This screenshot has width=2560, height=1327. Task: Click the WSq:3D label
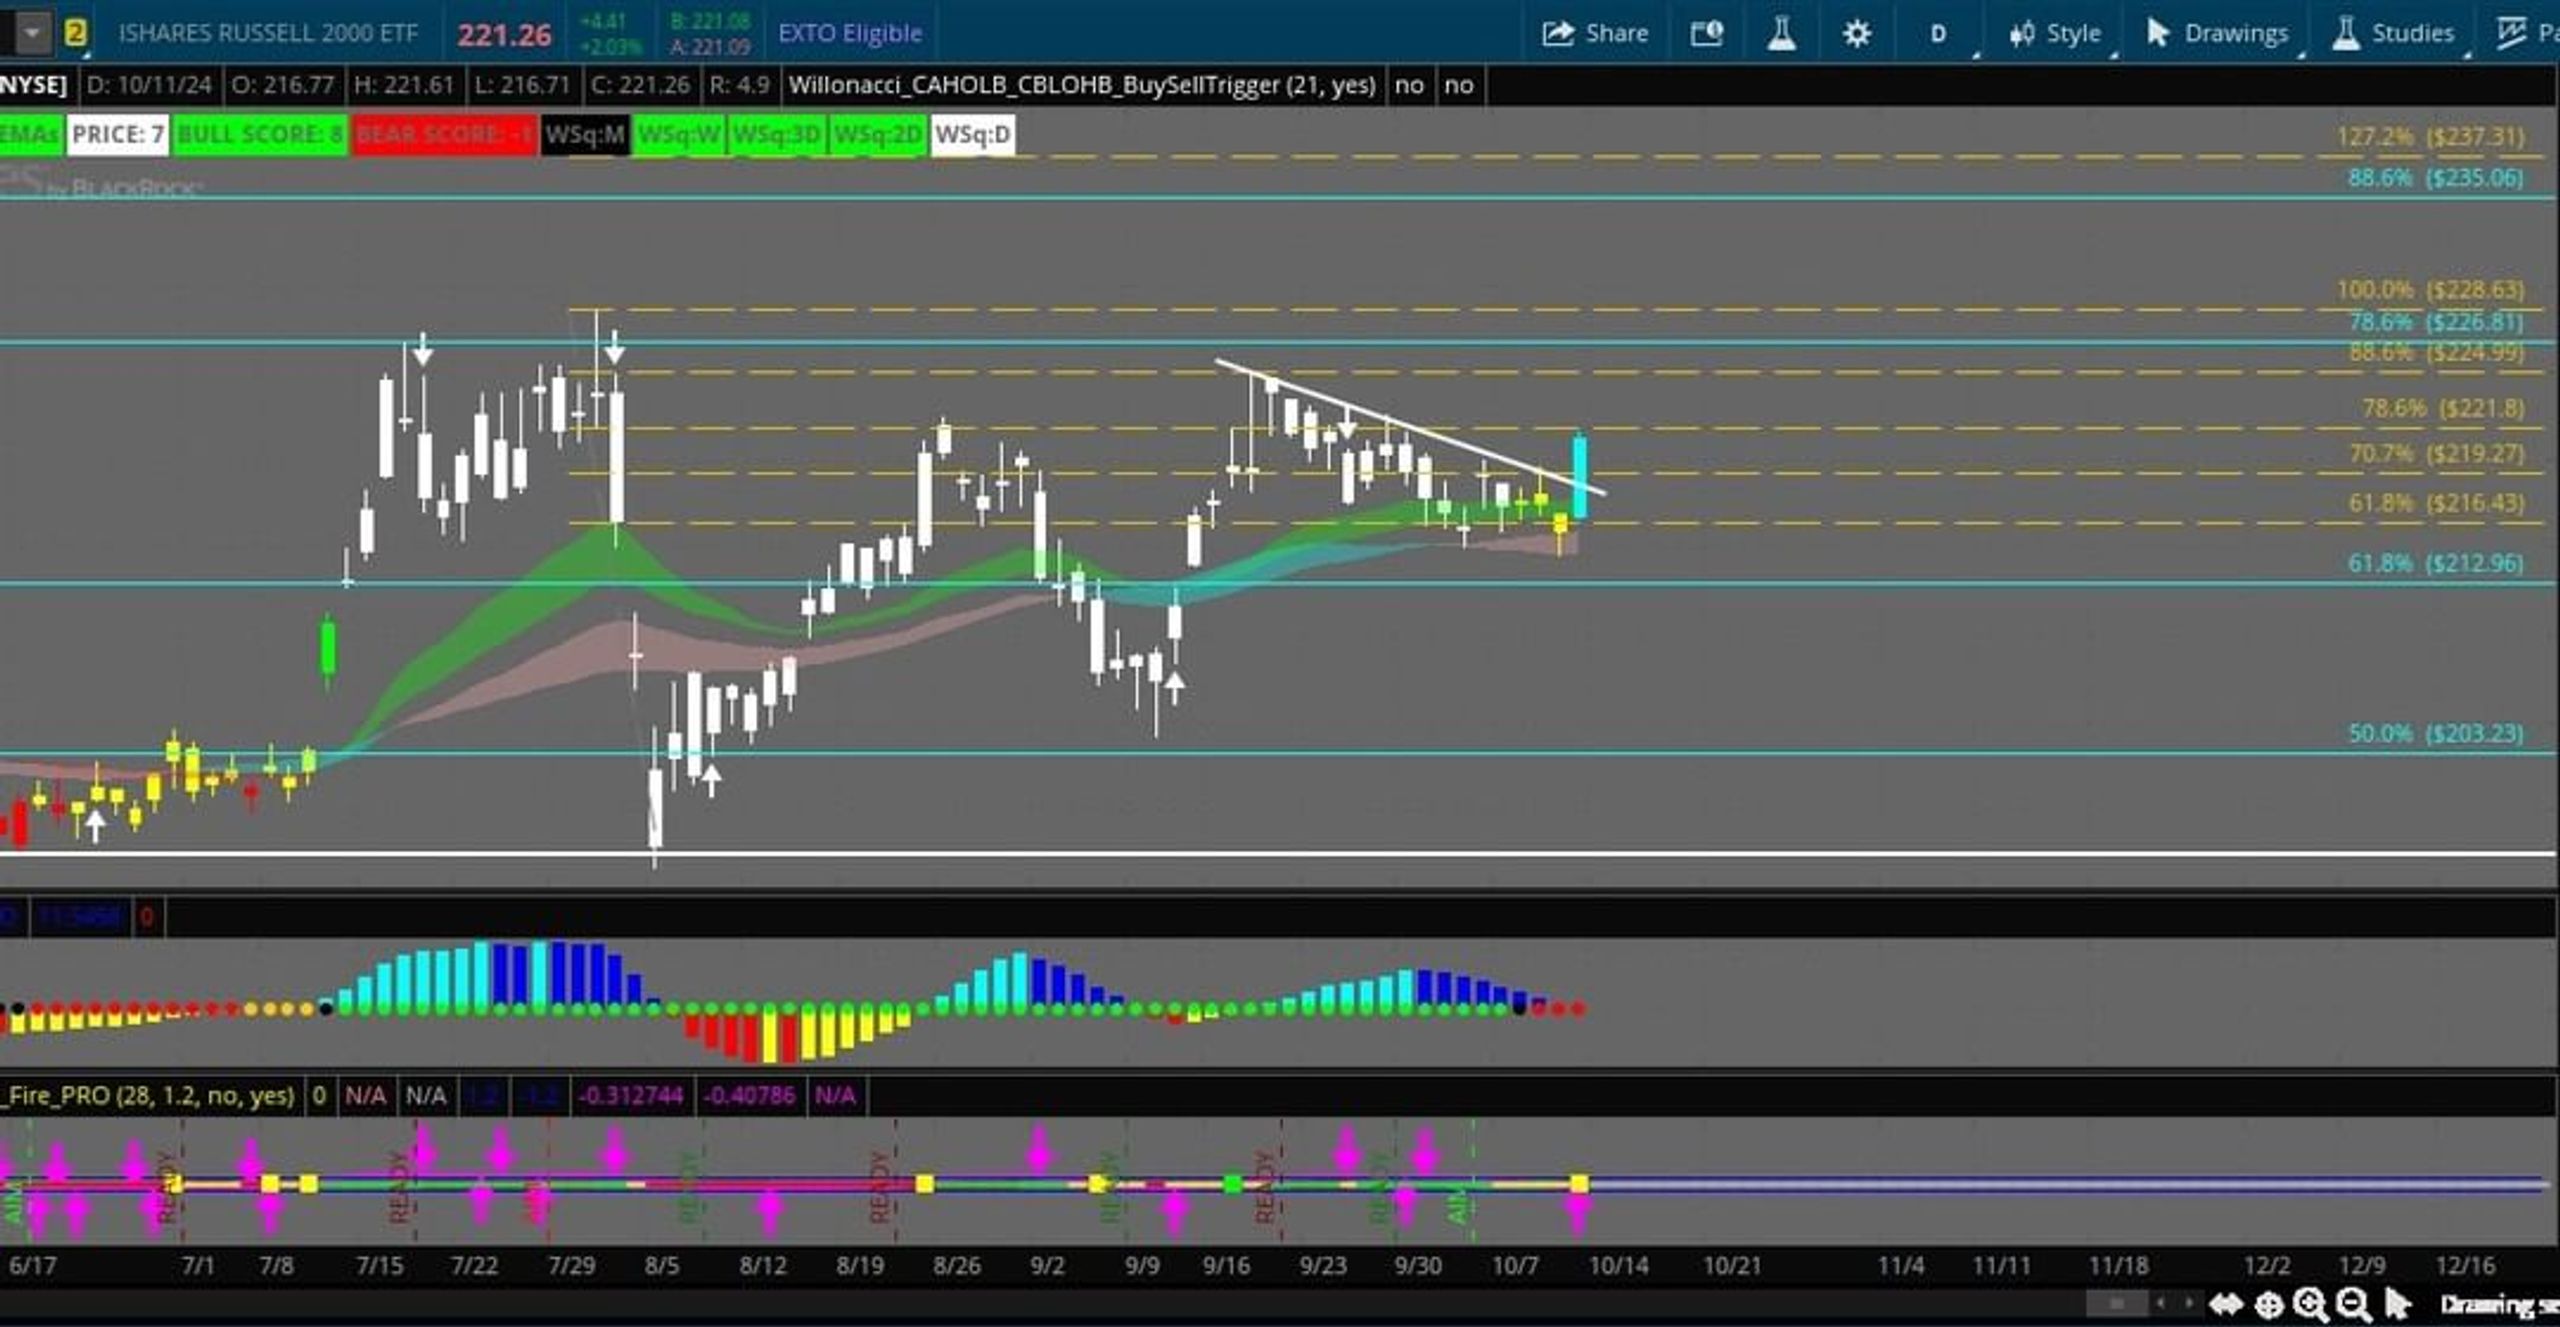click(777, 134)
